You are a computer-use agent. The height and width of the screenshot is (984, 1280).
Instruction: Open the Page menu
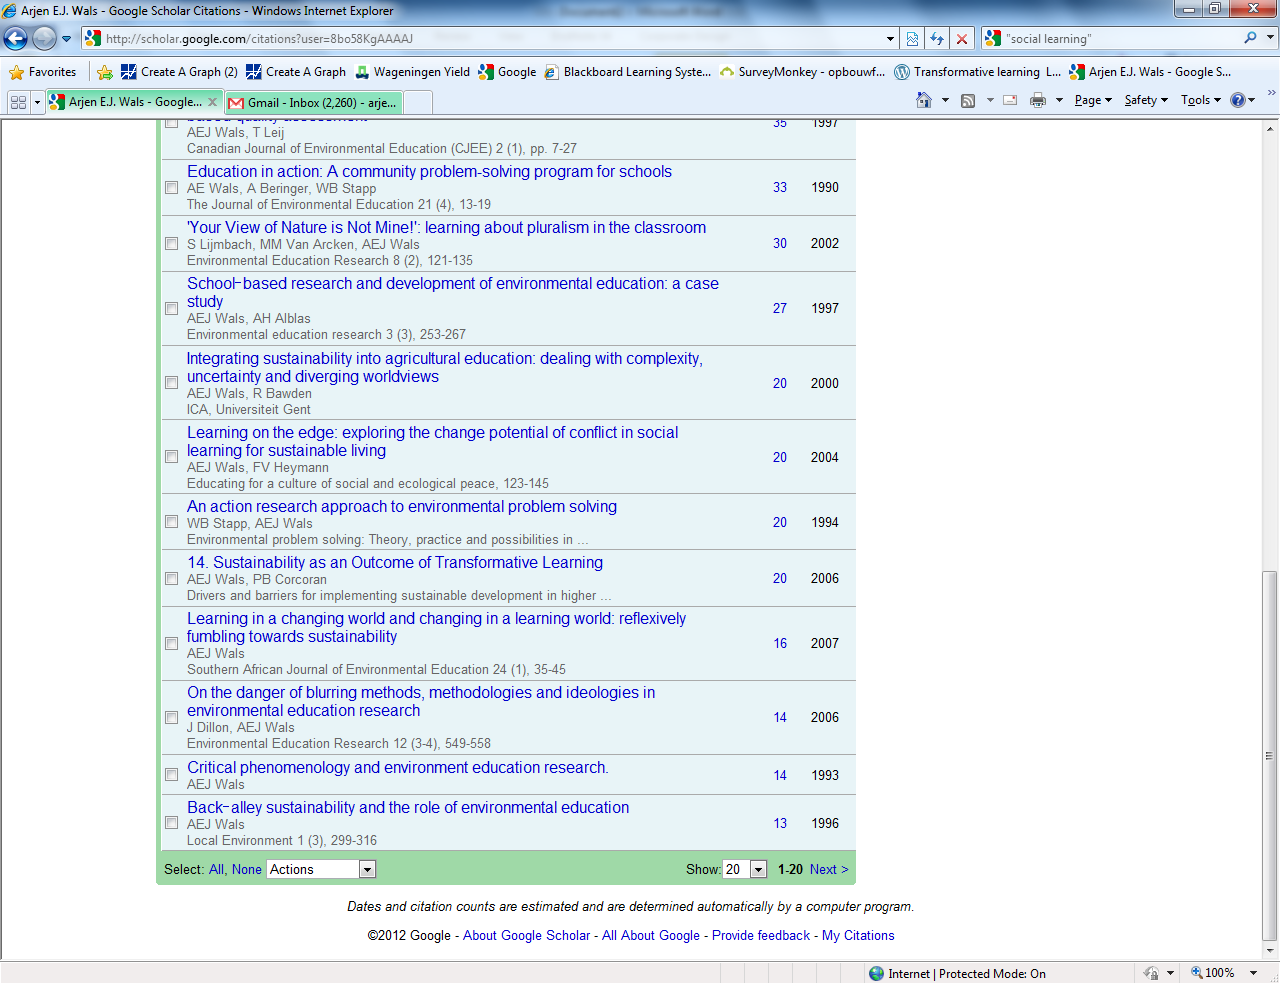coord(1092,100)
